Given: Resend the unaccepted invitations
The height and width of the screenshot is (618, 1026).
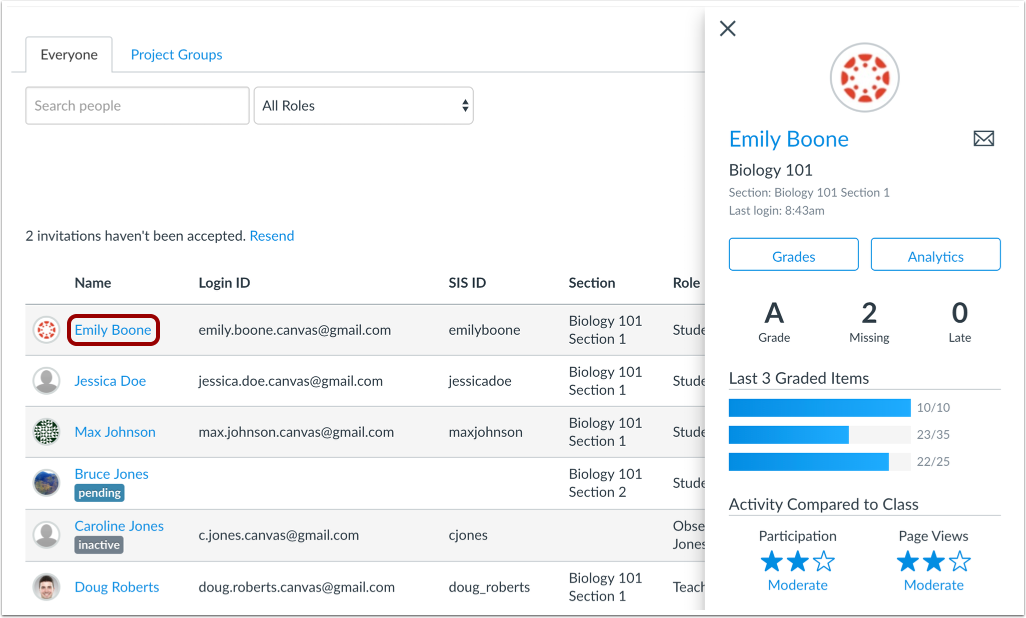Looking at the screenshot, I should point(272,236).
